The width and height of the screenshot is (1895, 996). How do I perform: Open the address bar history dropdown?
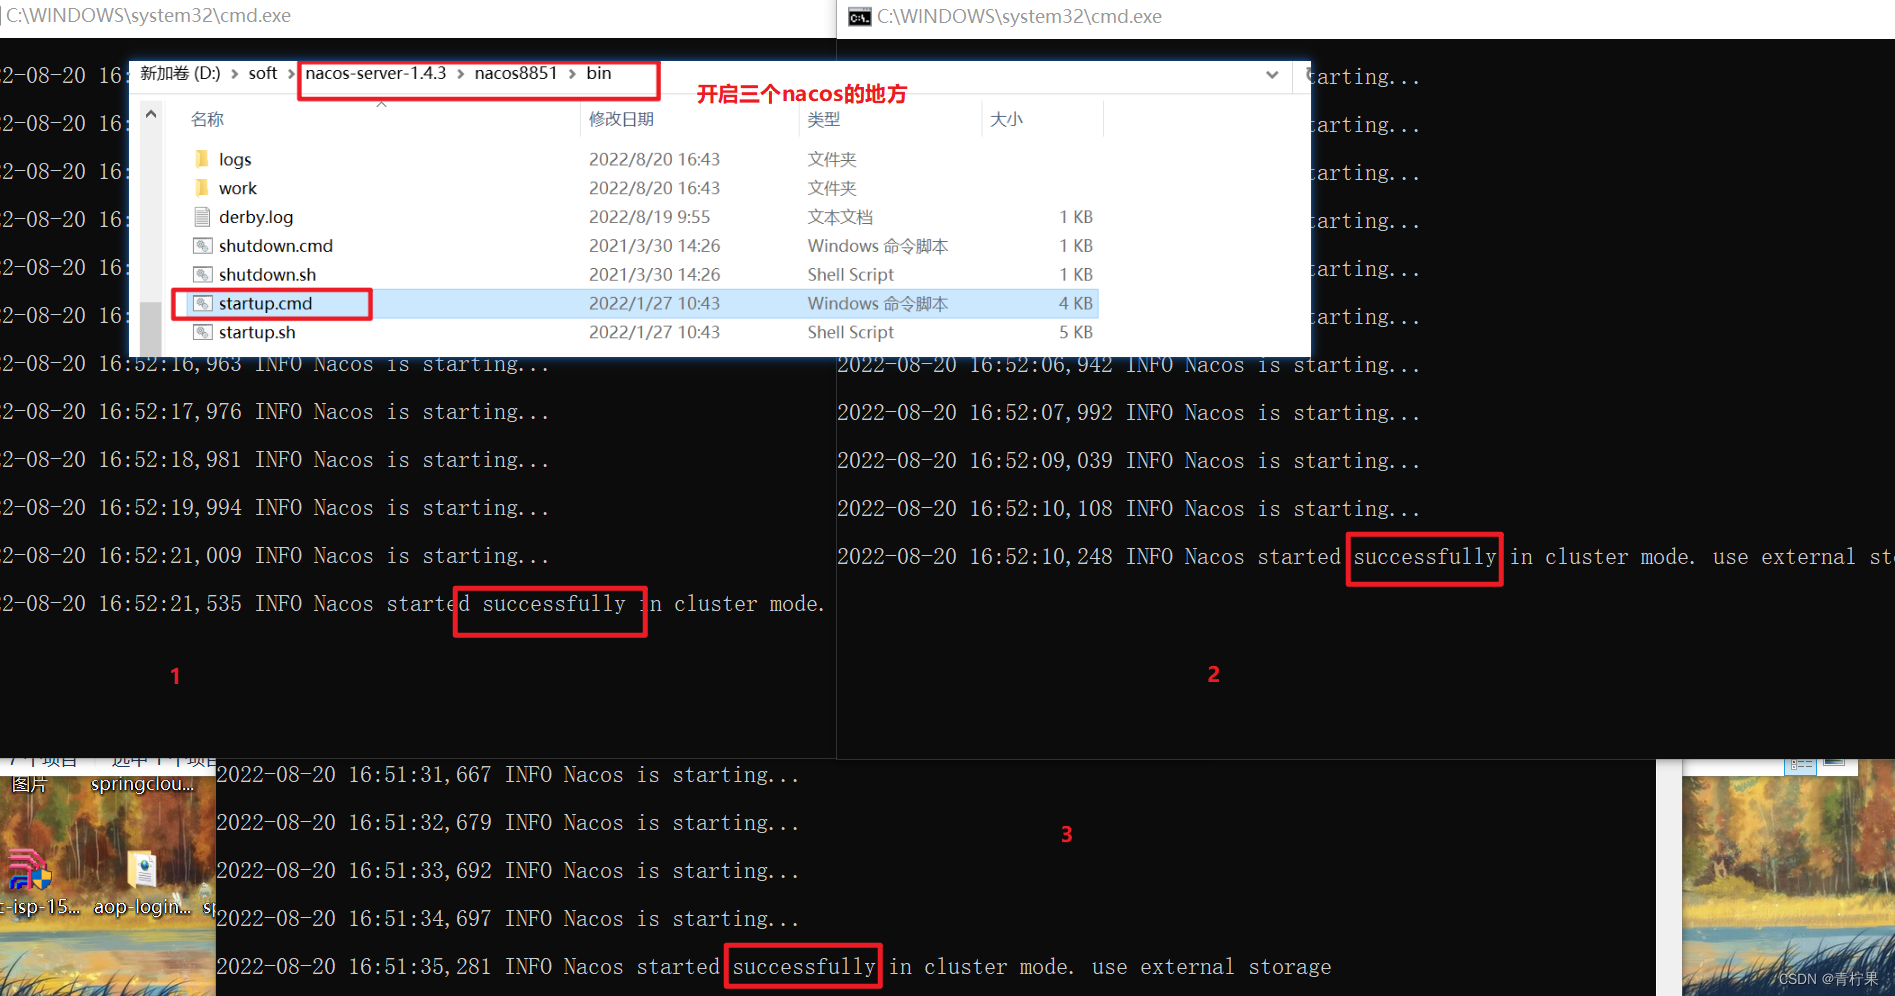pos(1272,75)
